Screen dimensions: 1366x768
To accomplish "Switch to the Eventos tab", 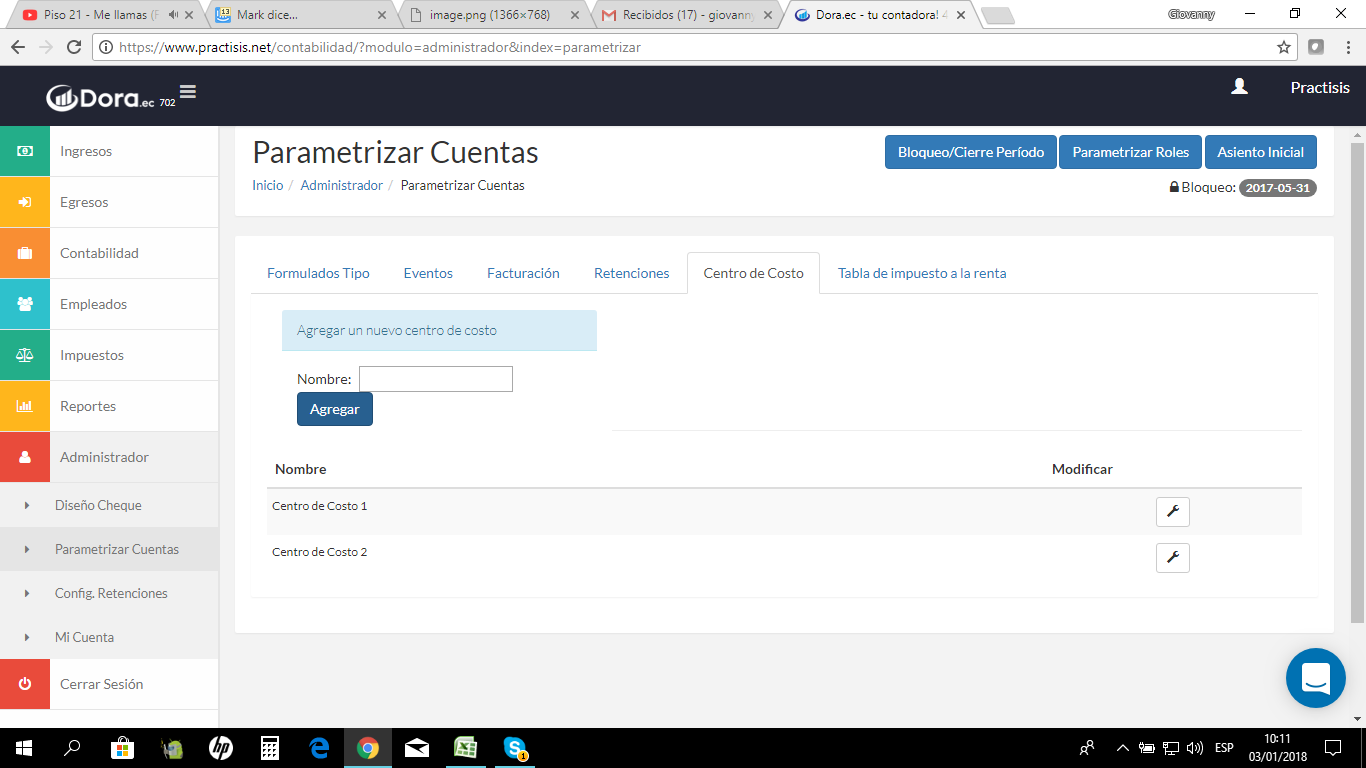I will [x=428, y=273].
